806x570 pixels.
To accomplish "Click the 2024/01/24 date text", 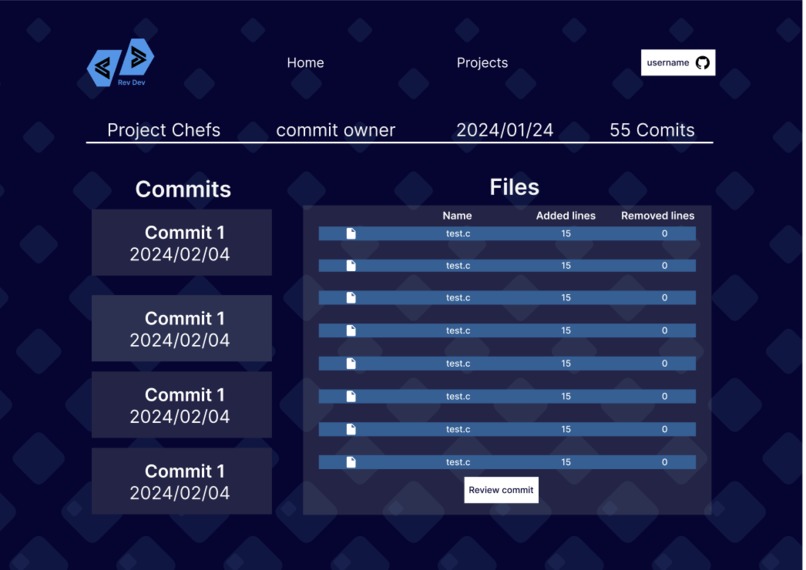I will pyautogui.click(x=505, y=130).
